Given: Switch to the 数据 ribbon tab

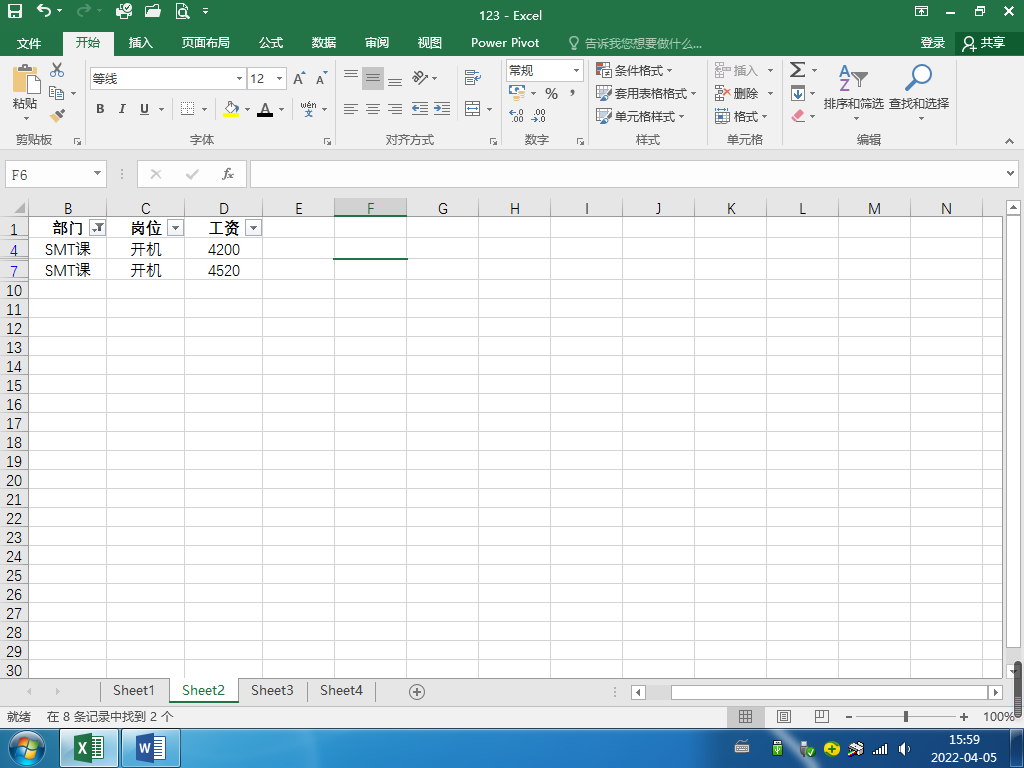Looking at the screenshot, I should point(324,43).
